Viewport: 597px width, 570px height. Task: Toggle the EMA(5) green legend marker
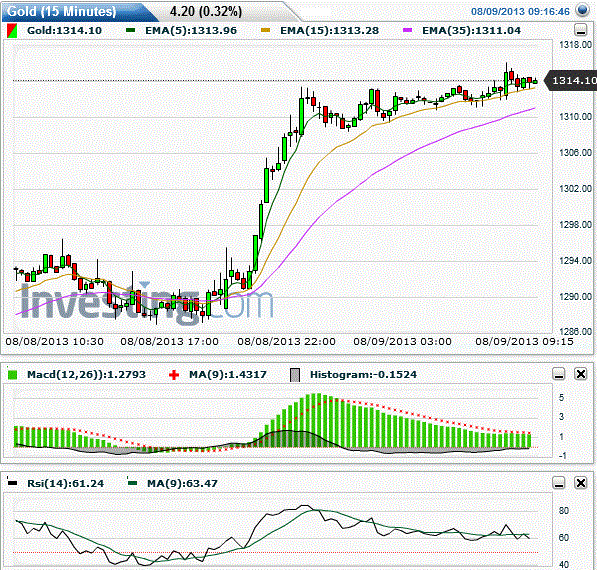pos(131,30)
